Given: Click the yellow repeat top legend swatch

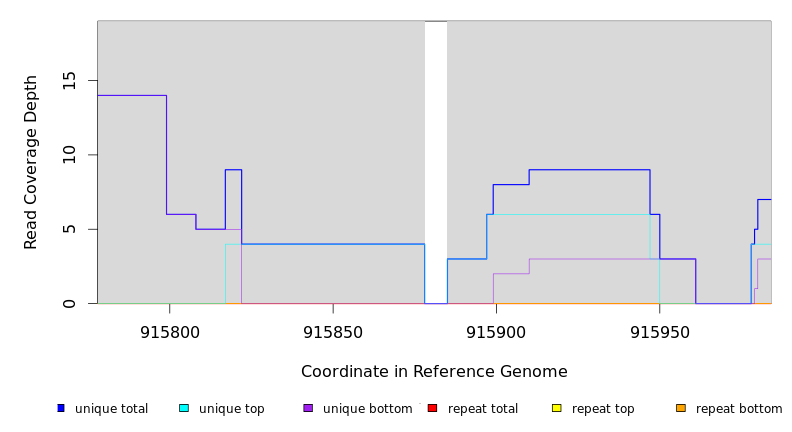Looking at the screenshot, I should 557,408.
